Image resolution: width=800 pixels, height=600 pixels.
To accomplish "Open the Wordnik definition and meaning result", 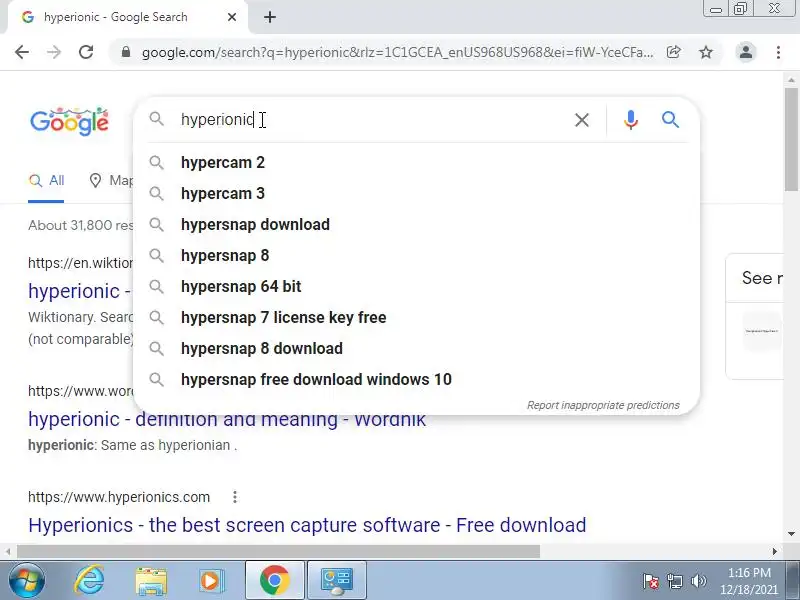I will 227,421.
